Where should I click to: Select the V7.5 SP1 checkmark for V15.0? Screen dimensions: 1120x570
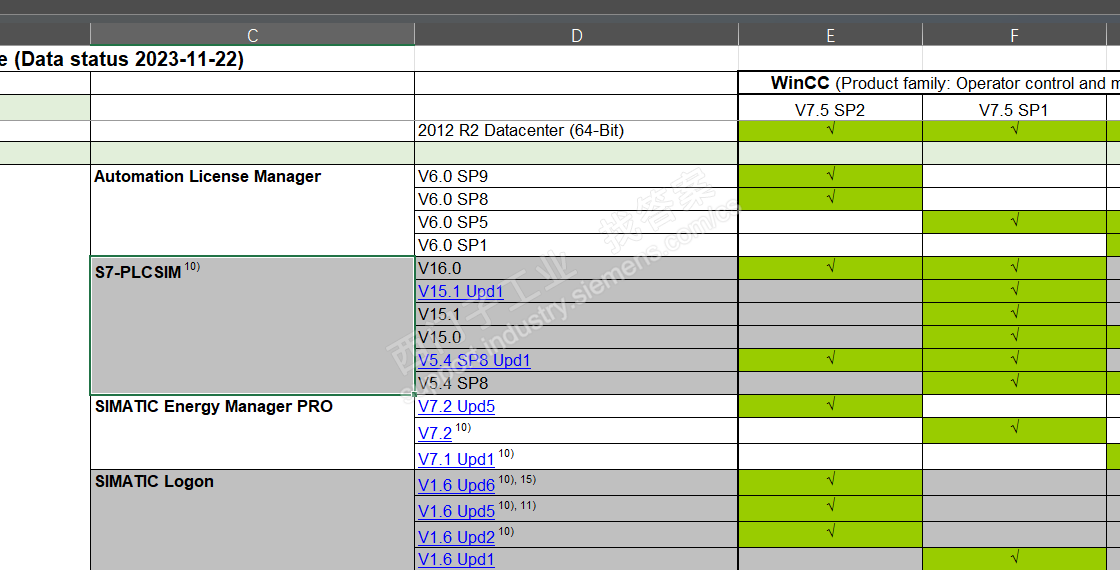1014,337
